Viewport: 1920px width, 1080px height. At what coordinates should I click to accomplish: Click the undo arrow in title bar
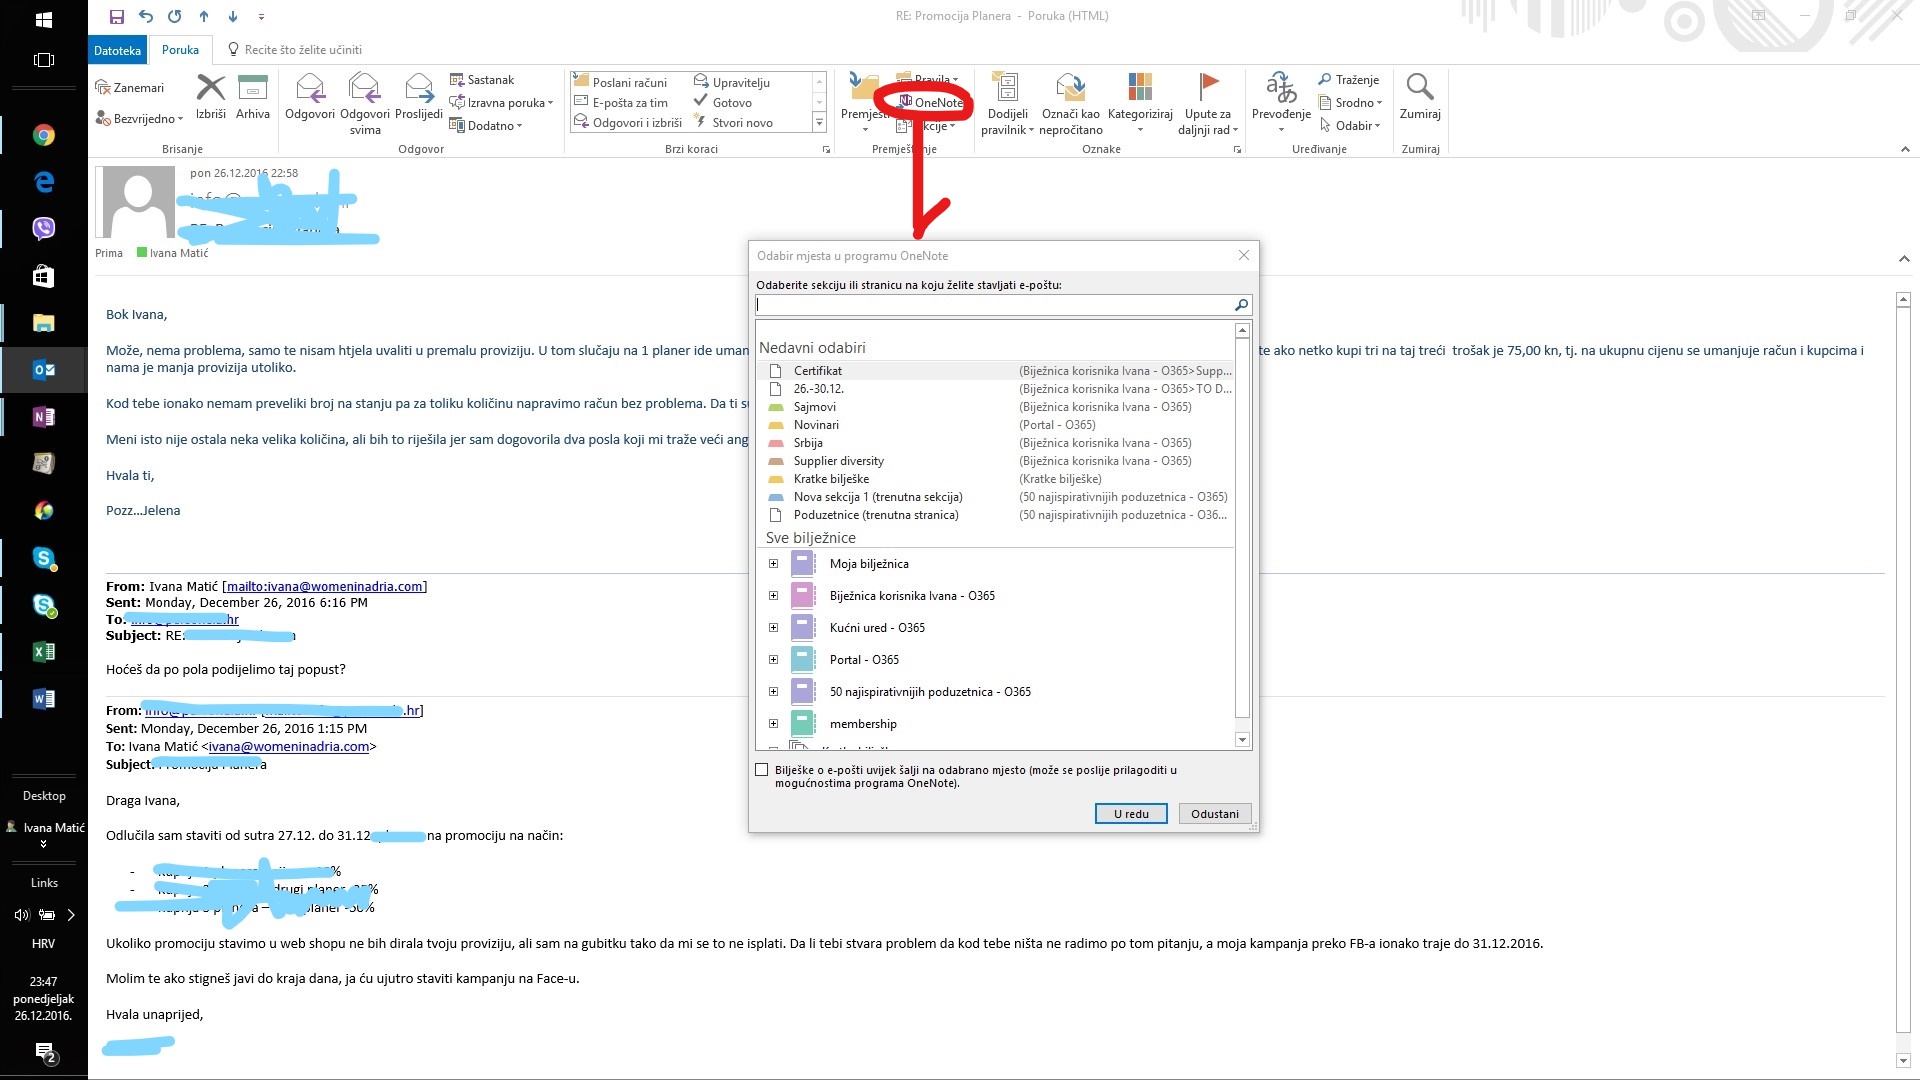click(x=146, y=16)
